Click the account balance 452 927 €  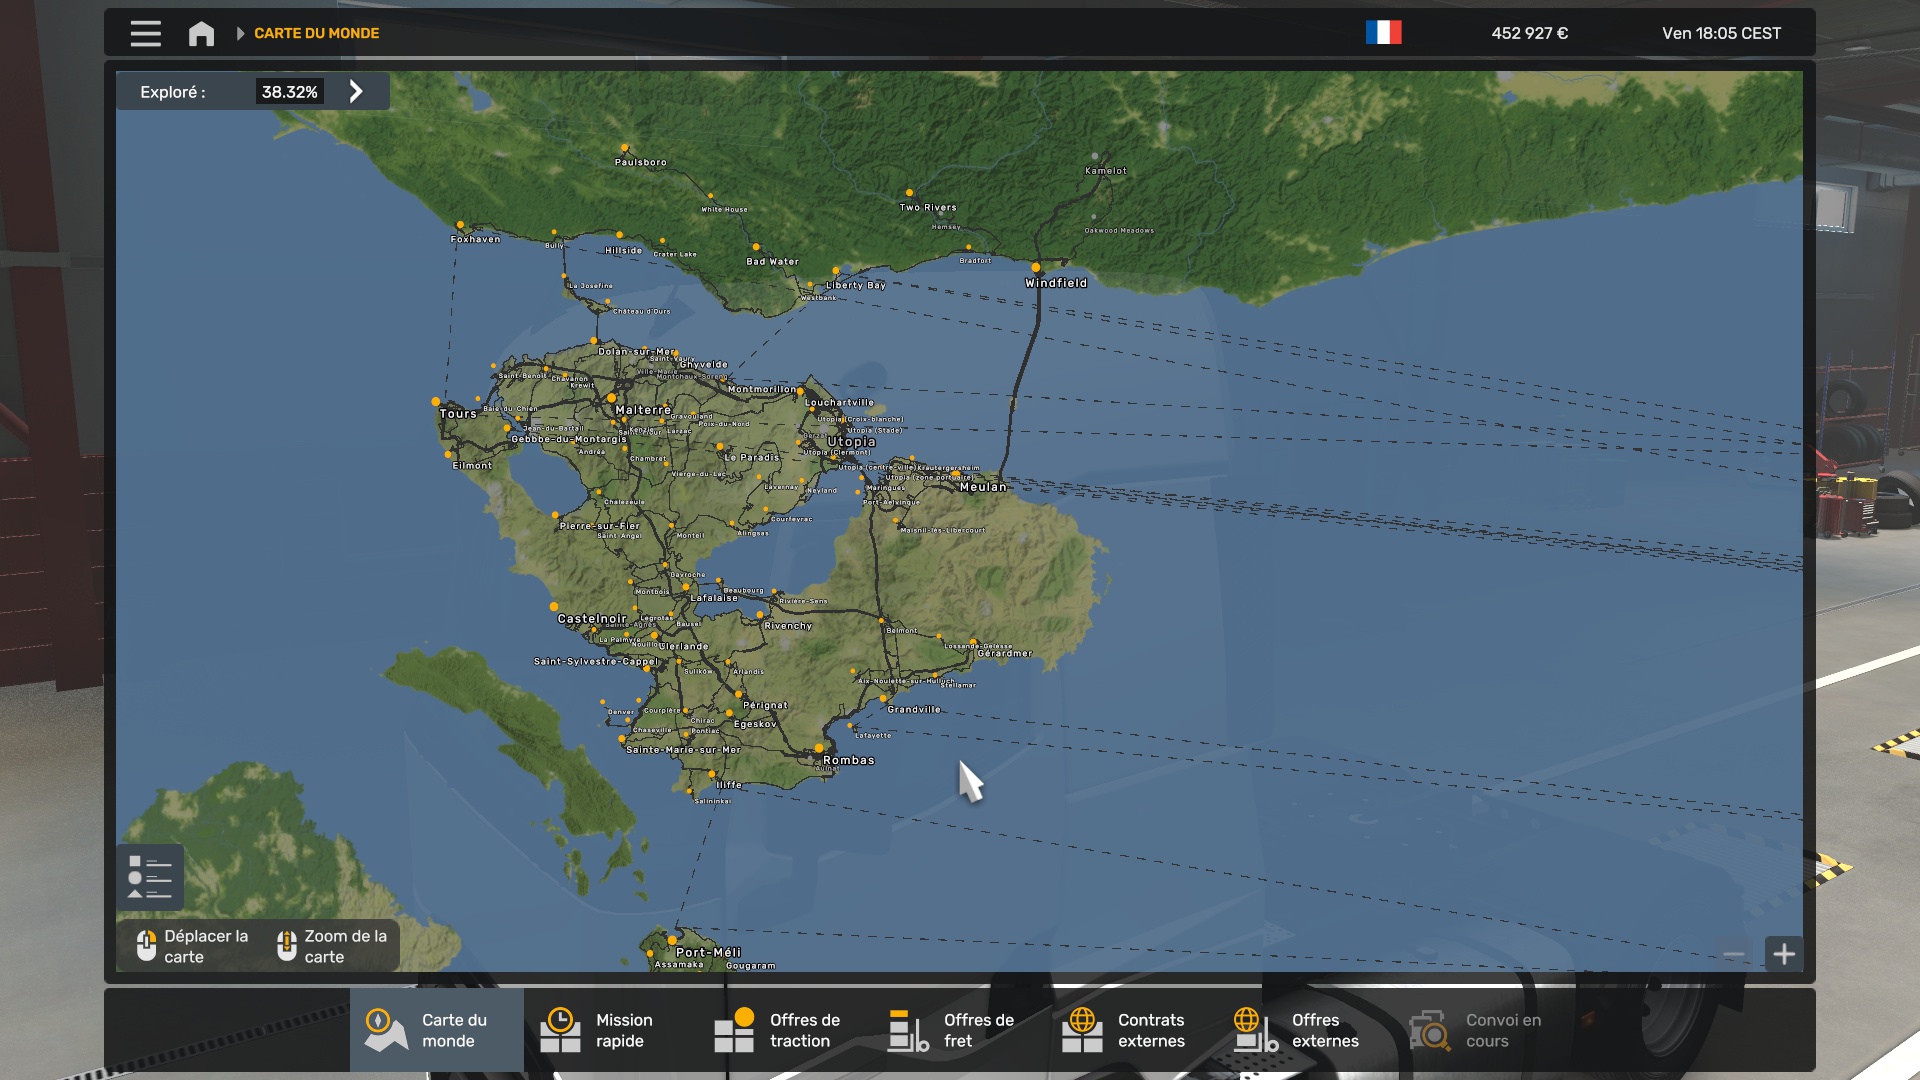click(1529, 33)
